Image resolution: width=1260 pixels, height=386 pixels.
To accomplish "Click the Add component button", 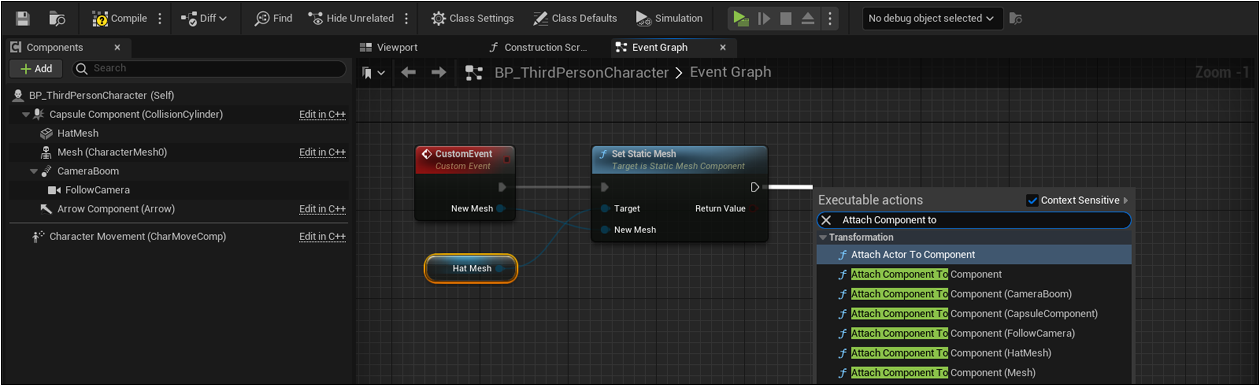I will 36,68.
